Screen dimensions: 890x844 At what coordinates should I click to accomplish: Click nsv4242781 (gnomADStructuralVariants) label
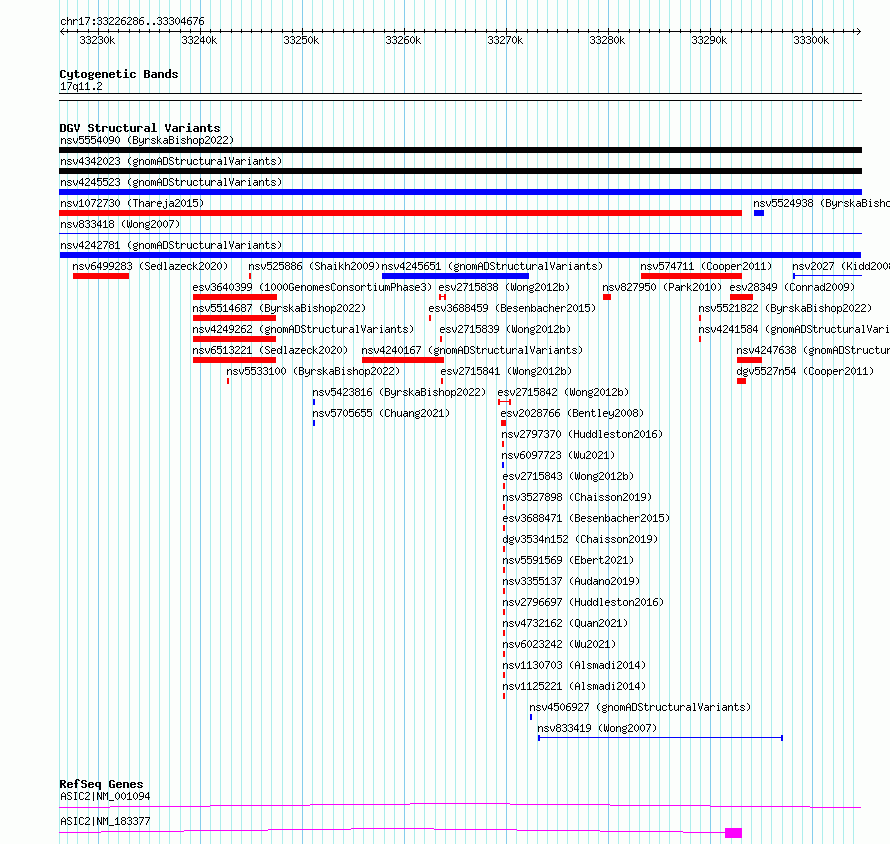point(171,245)
